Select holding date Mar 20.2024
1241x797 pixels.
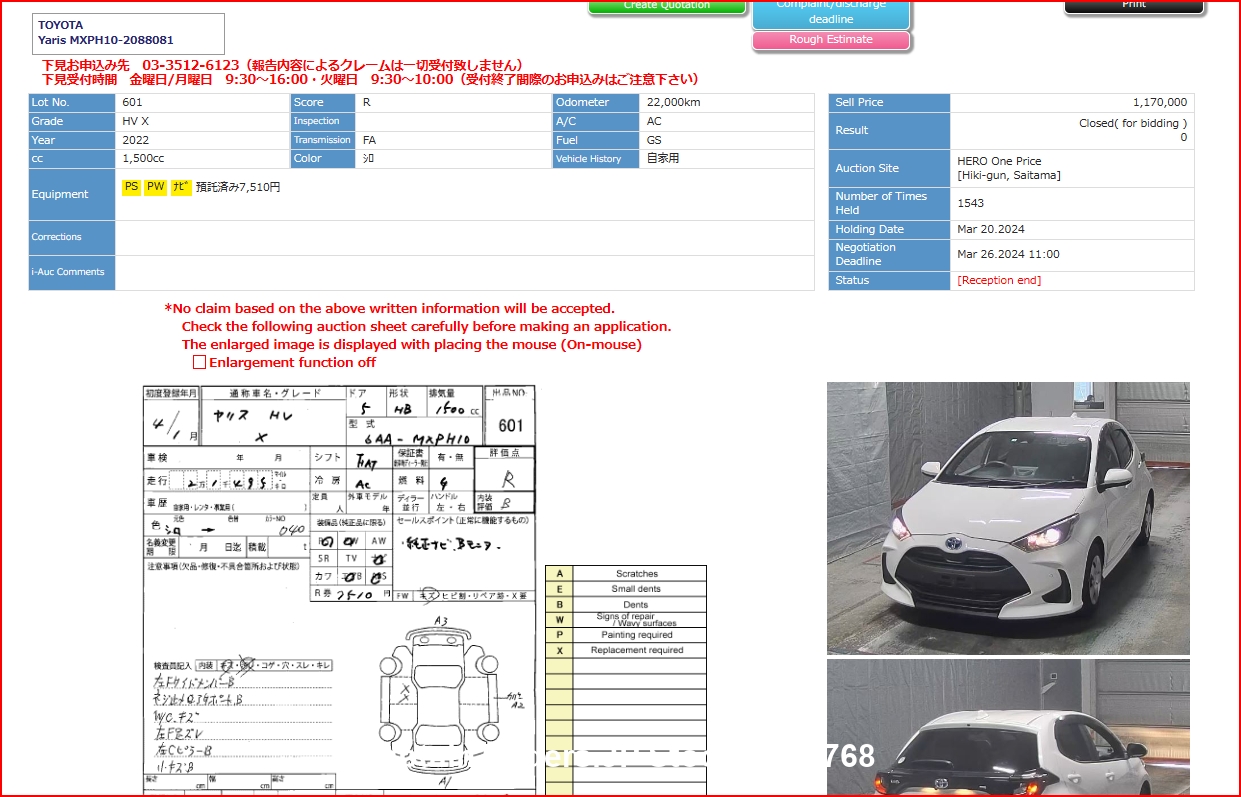[992, 230]
